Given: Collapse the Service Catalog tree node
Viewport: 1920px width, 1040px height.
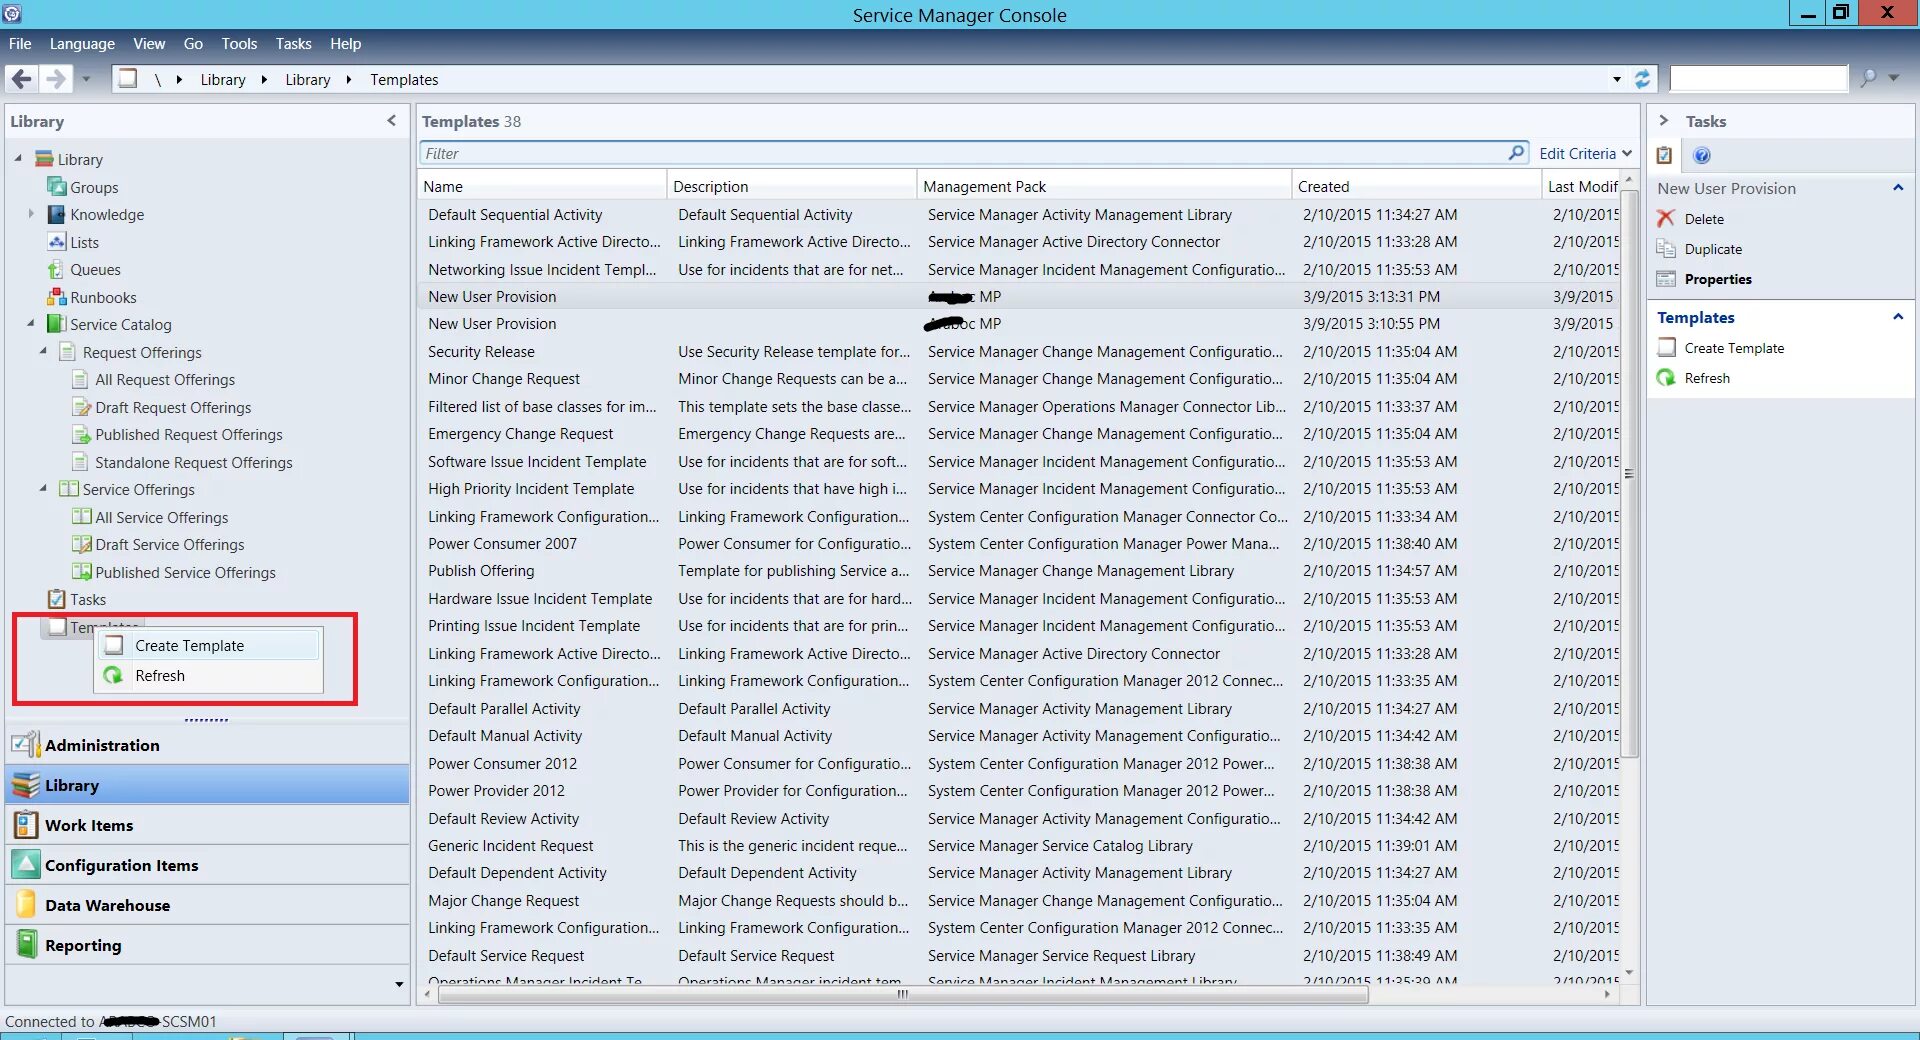Looking at the screenshot, I should pos(30,323).
